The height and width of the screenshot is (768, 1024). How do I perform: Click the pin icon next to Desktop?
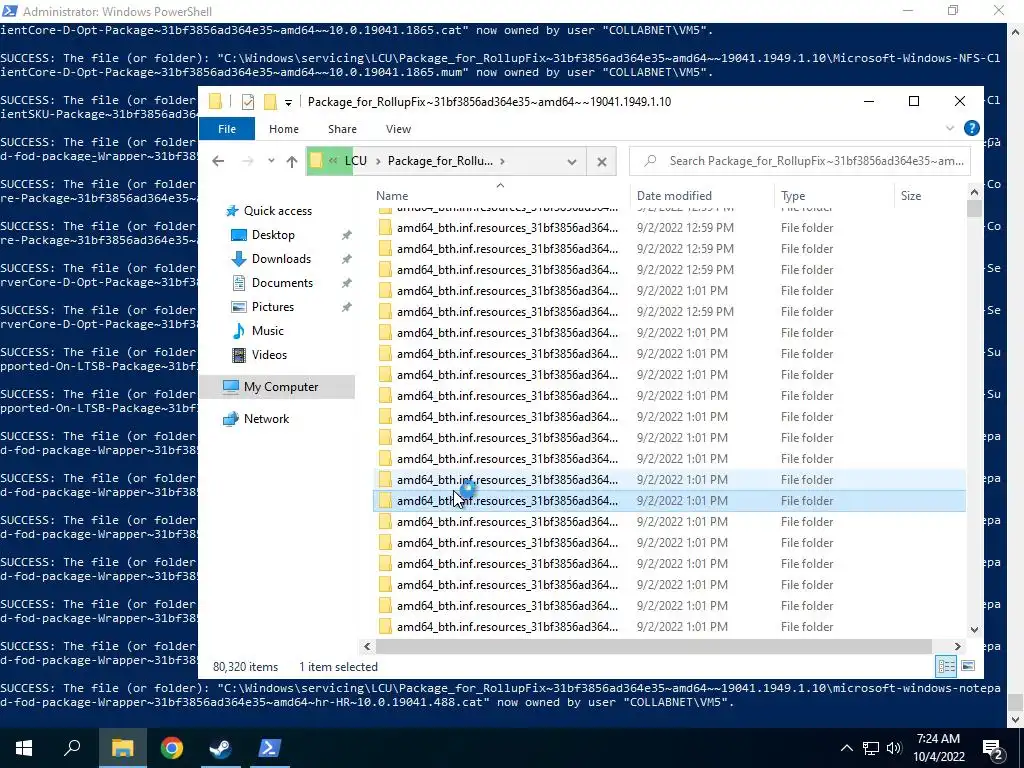click(347, 235)
